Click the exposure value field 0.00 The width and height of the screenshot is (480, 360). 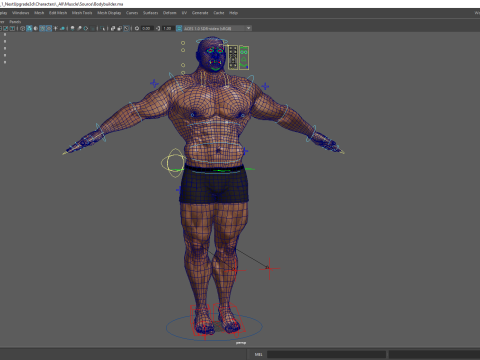point(146,28)
